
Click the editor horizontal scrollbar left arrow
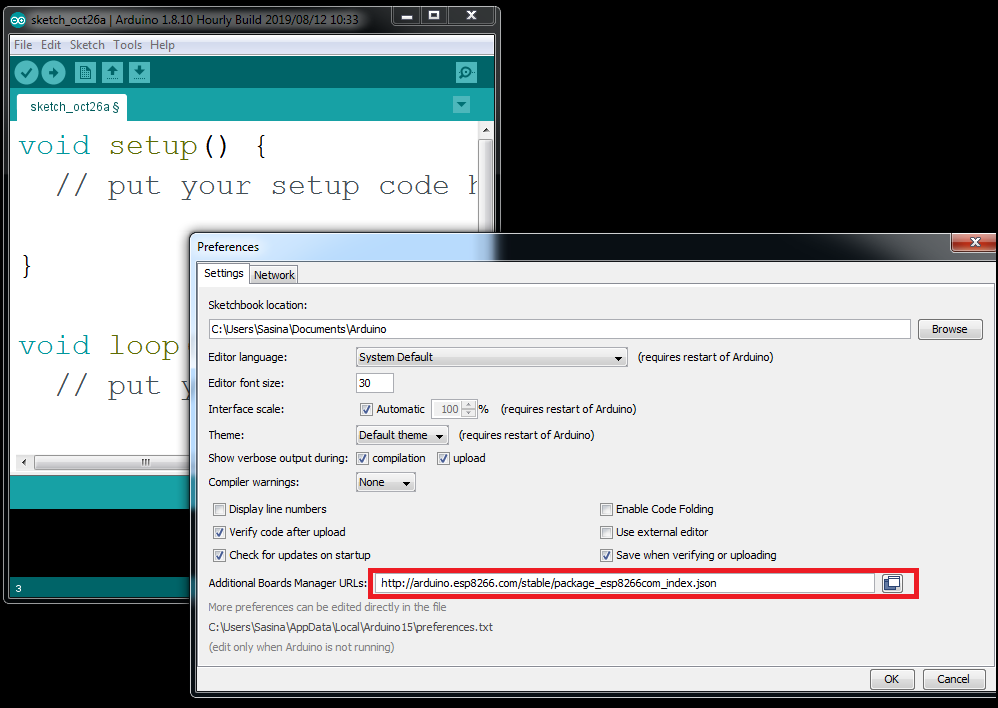24,462
